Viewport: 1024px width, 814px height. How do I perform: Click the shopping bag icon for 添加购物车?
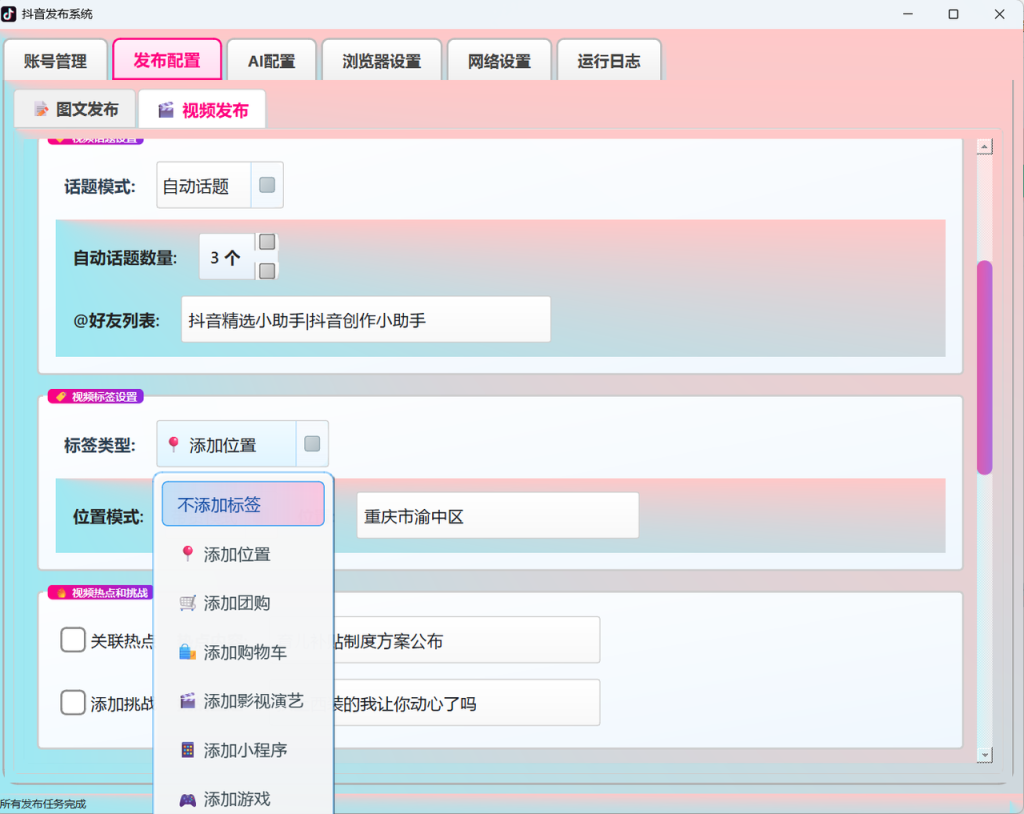click(187, 652)
